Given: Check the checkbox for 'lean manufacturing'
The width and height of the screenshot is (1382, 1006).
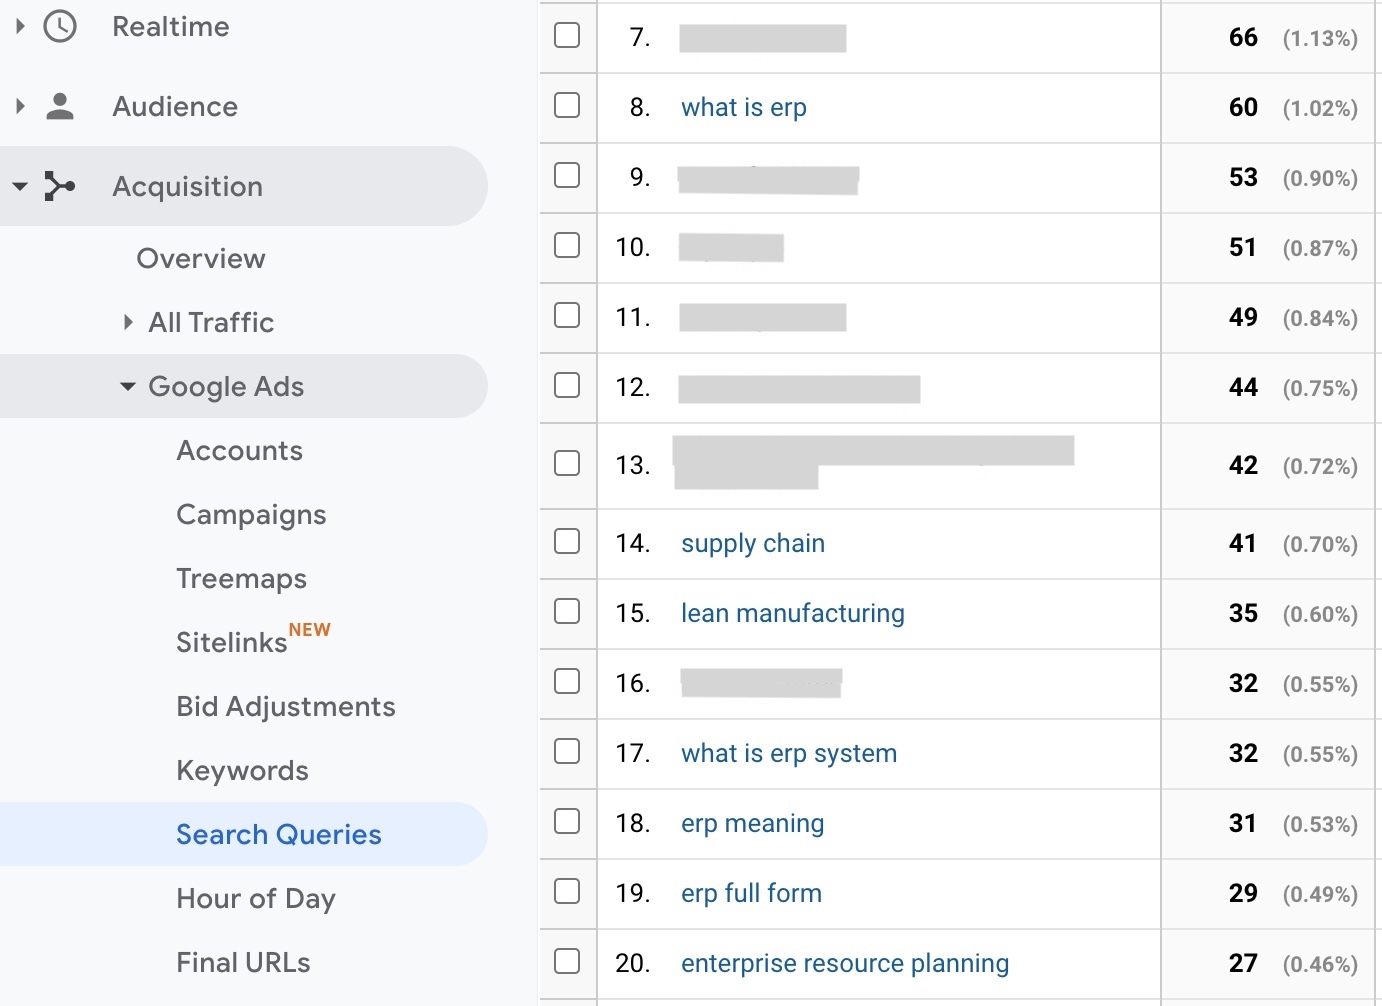Looking at the screenshot, I should coord(567,611).
